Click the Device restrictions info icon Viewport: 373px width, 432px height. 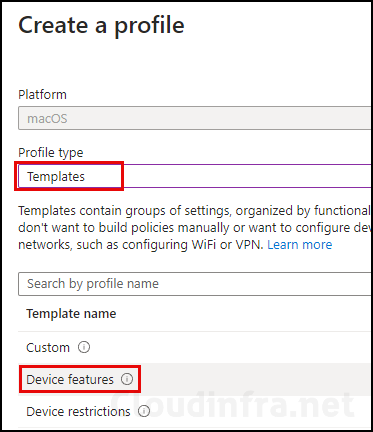[144, 411]
